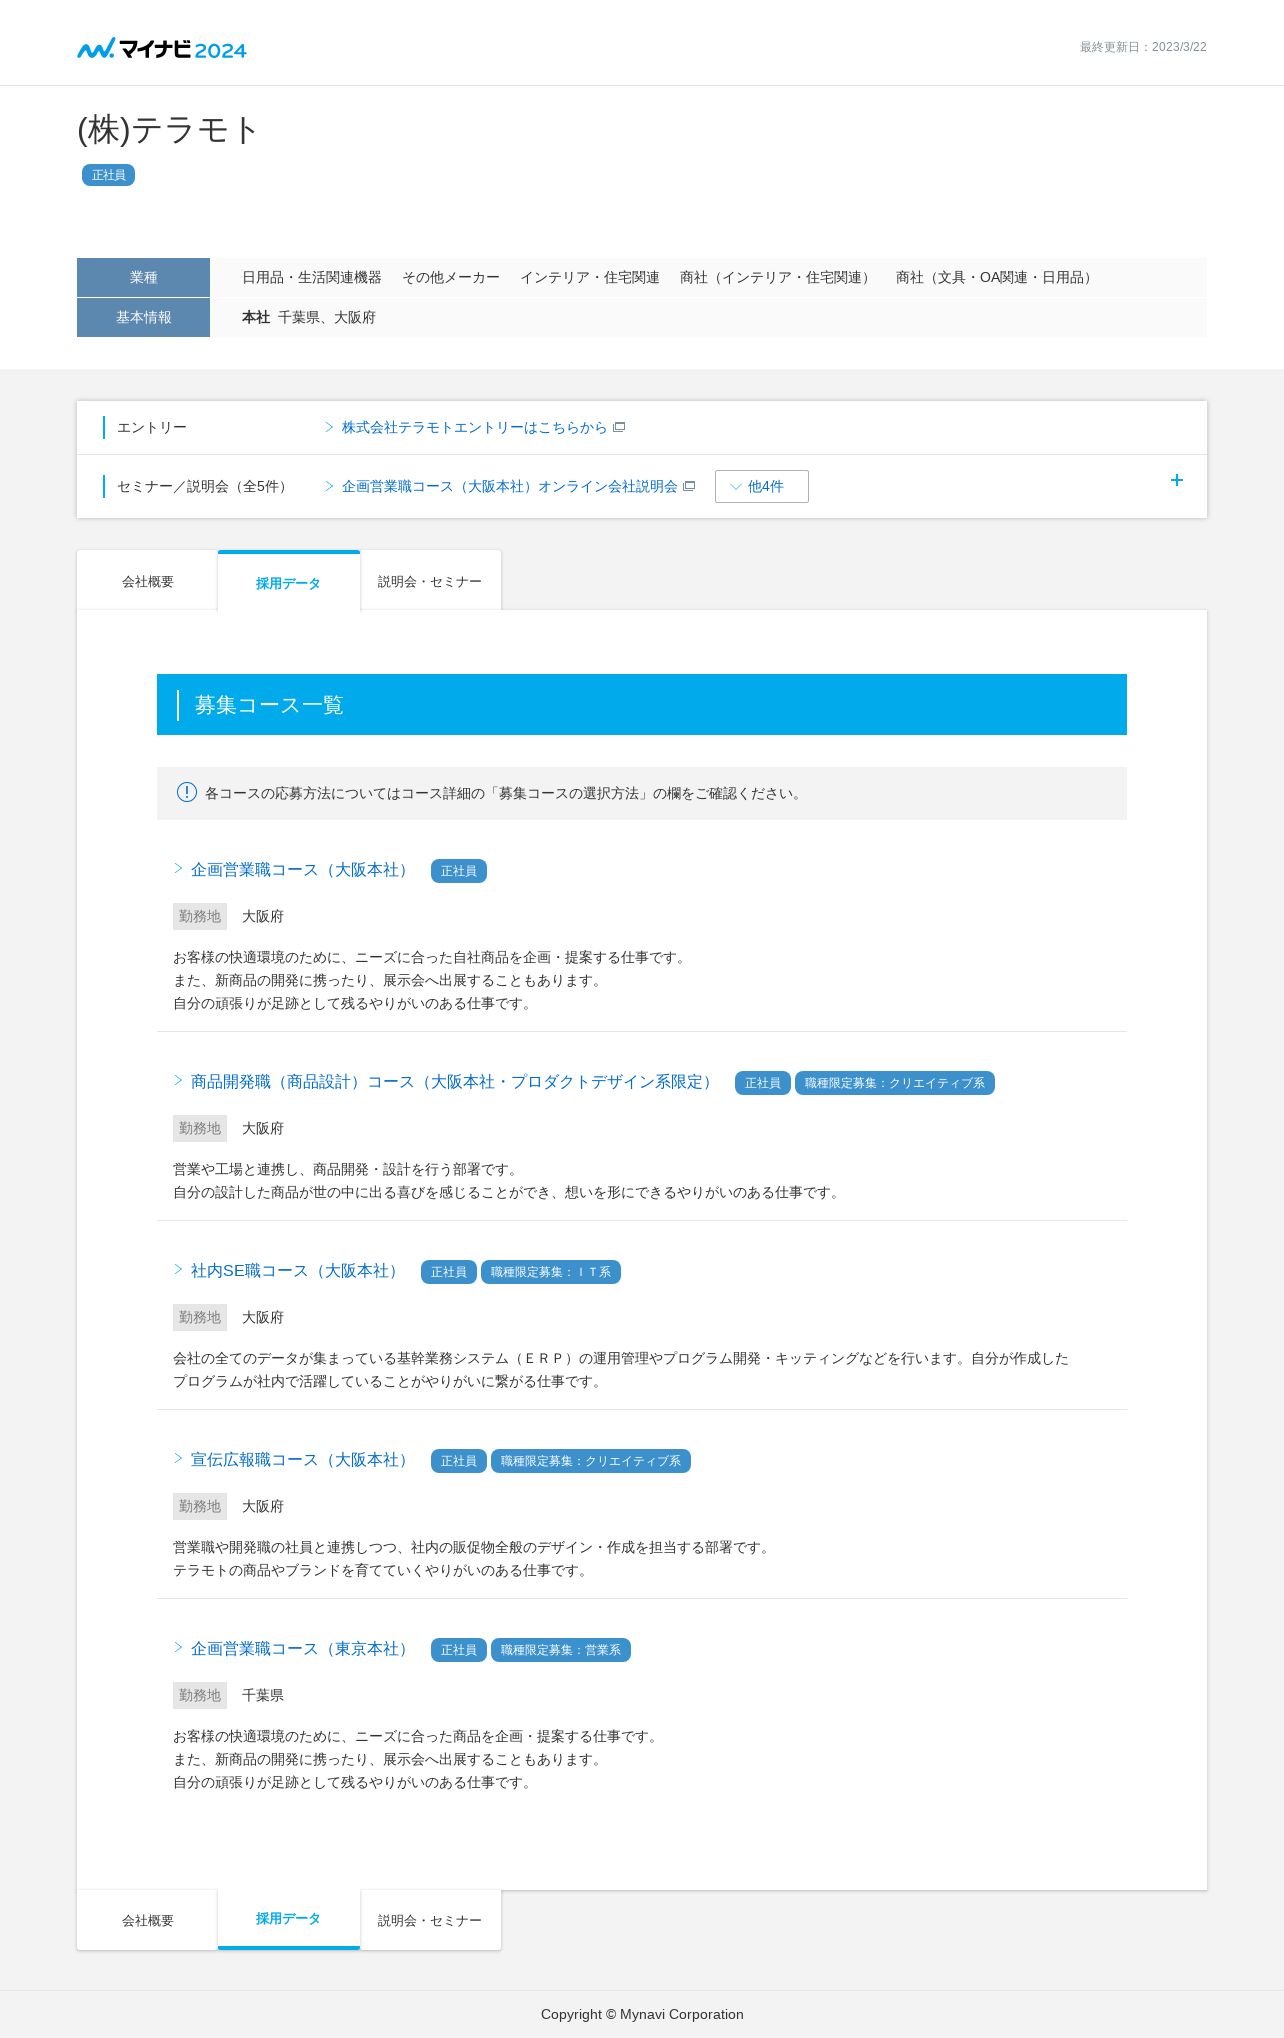Expand the 他4件 seminar dropdown

point(762,486)
